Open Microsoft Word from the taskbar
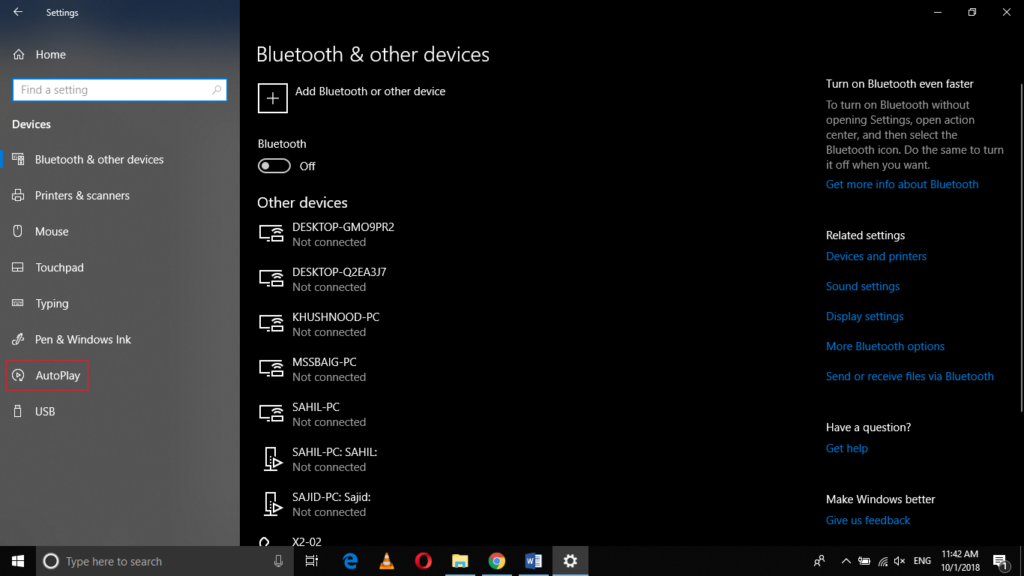The height and width of the screenshot is (576, 1024). (x=533, y=561)
